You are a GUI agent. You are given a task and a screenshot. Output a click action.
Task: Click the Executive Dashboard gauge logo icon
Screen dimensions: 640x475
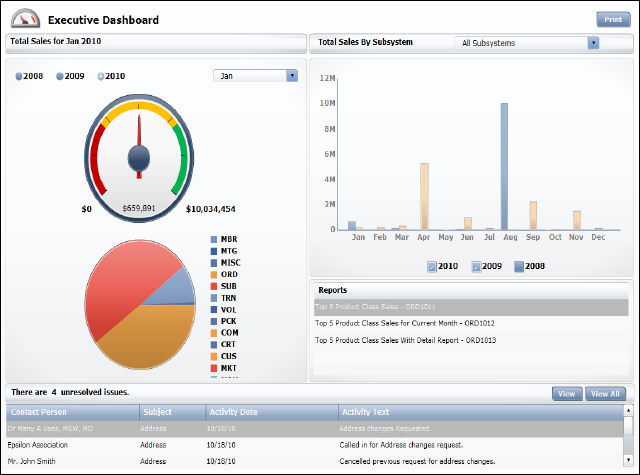(x=25, y=18)
